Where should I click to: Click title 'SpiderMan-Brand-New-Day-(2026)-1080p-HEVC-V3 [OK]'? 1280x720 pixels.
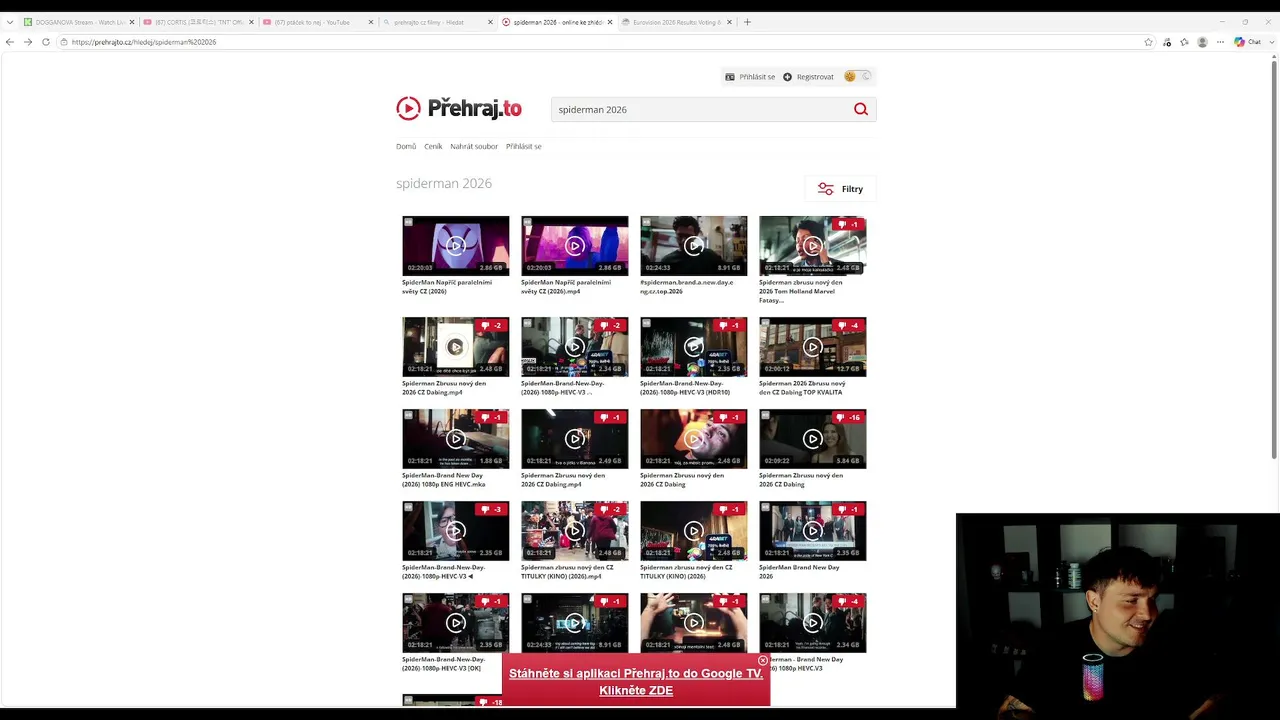(445, 664)
